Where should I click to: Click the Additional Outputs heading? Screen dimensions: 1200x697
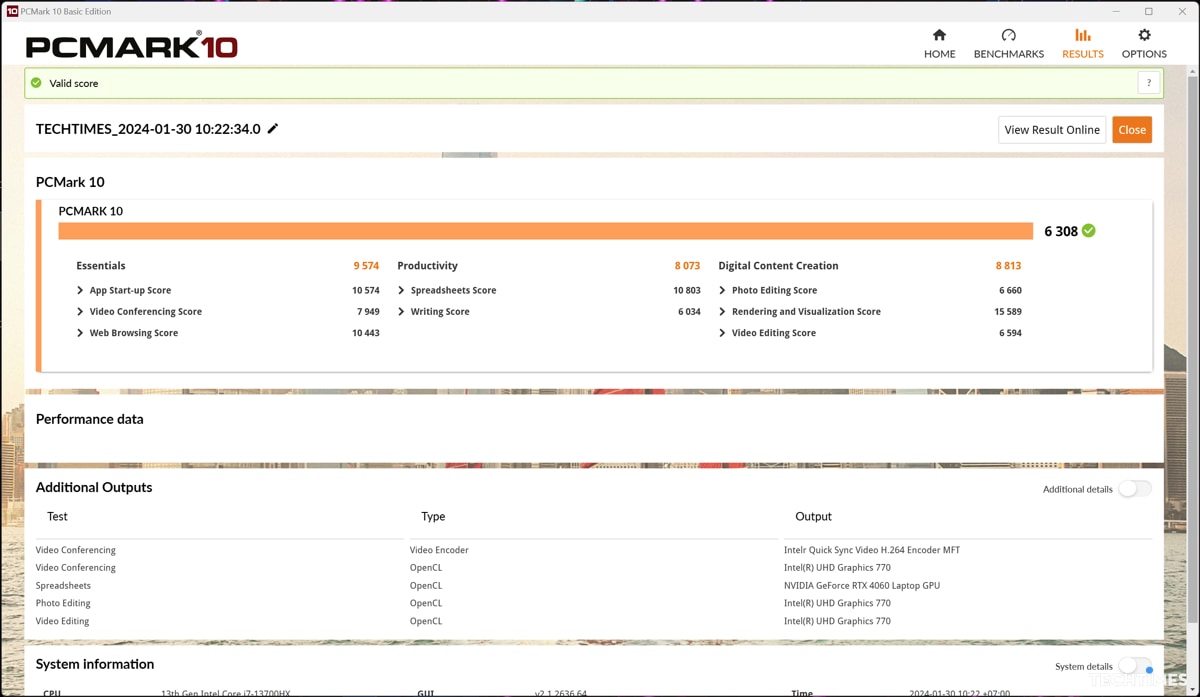click(x=94, y=488)
